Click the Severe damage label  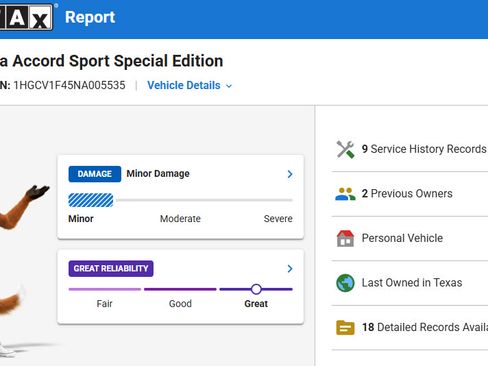point(278,219)
